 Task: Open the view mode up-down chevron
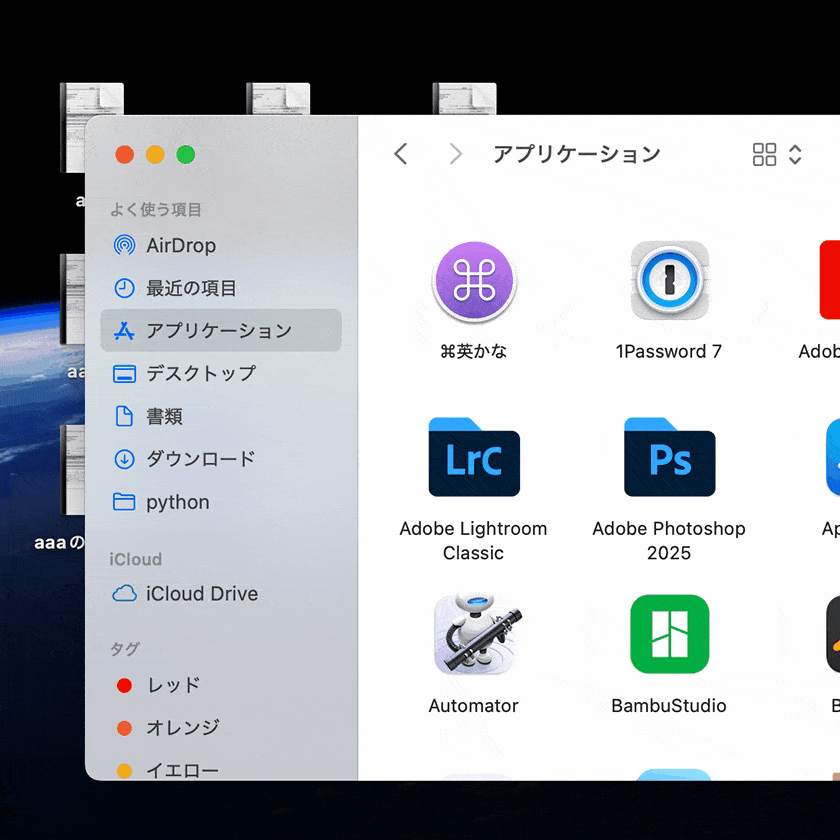click(x=796, y=154)
